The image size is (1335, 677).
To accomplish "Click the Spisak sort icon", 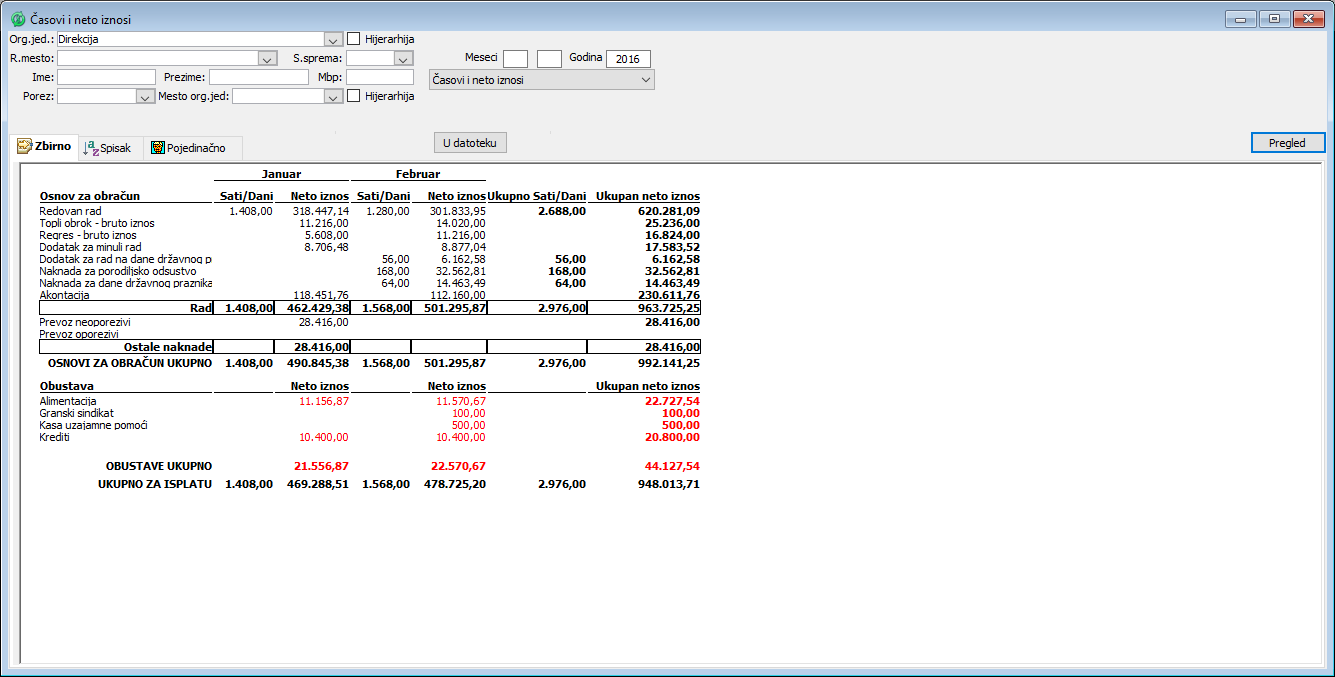I will click(x=90, y=147).
